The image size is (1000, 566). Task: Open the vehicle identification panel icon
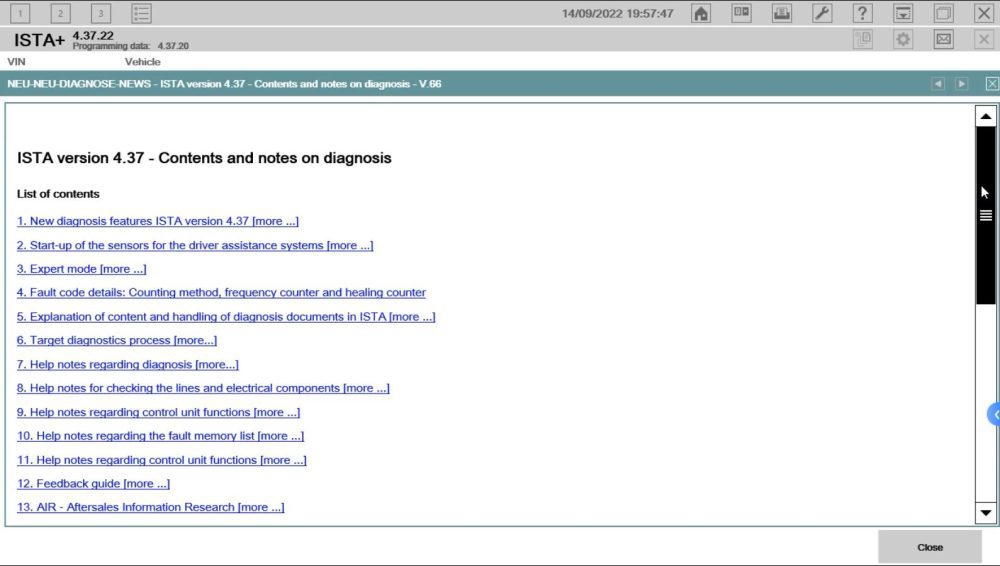point(741,13)
